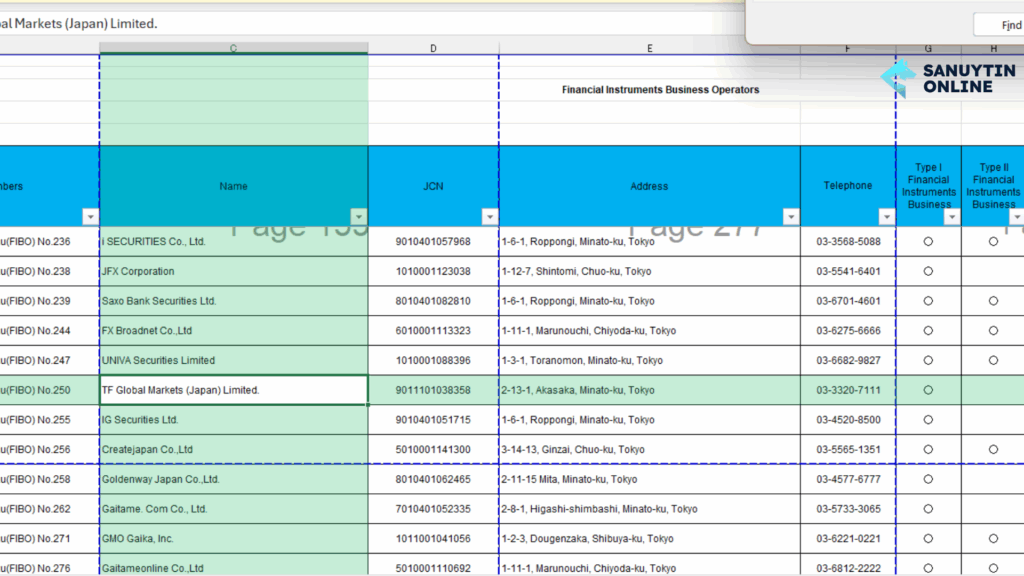Image resolution: width=1024 pixels, height=576 pixels.
Task: Select the Telephone header cell
Action: tap(848, 186)
